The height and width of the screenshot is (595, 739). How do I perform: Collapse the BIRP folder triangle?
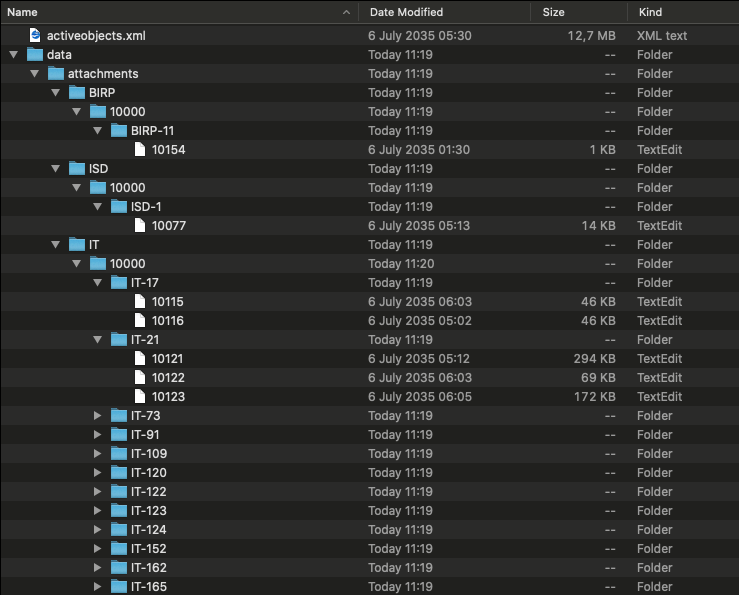(x=56, y=92)
